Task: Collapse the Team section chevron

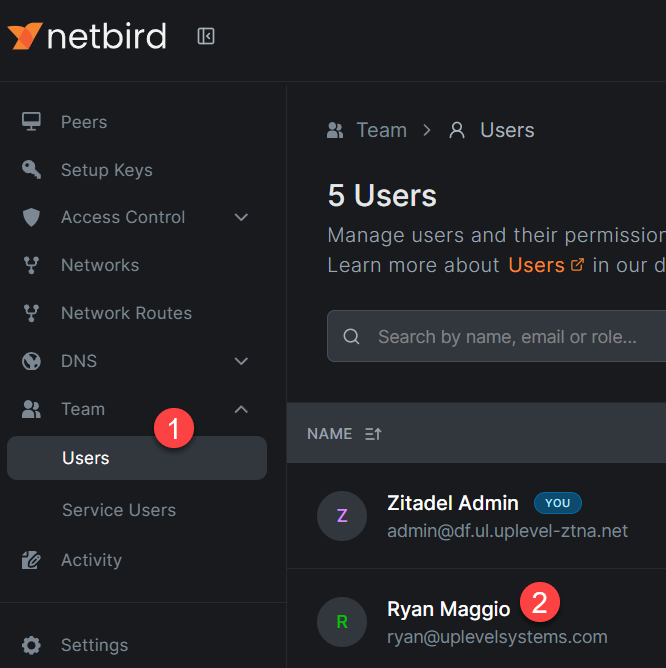Action: click(x=241, y=409)
